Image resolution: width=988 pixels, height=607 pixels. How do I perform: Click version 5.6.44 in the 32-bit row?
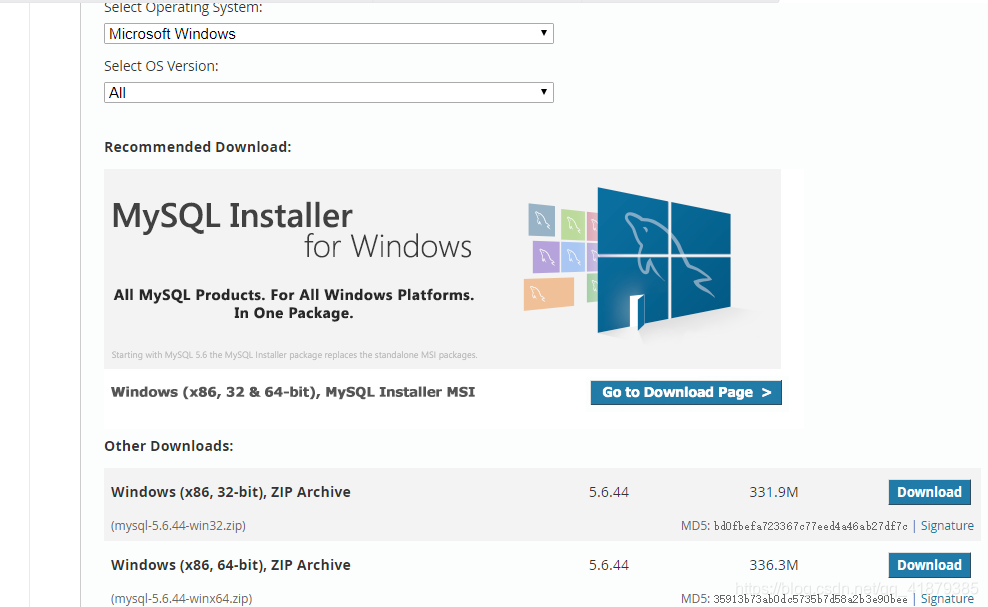point(609,492)
